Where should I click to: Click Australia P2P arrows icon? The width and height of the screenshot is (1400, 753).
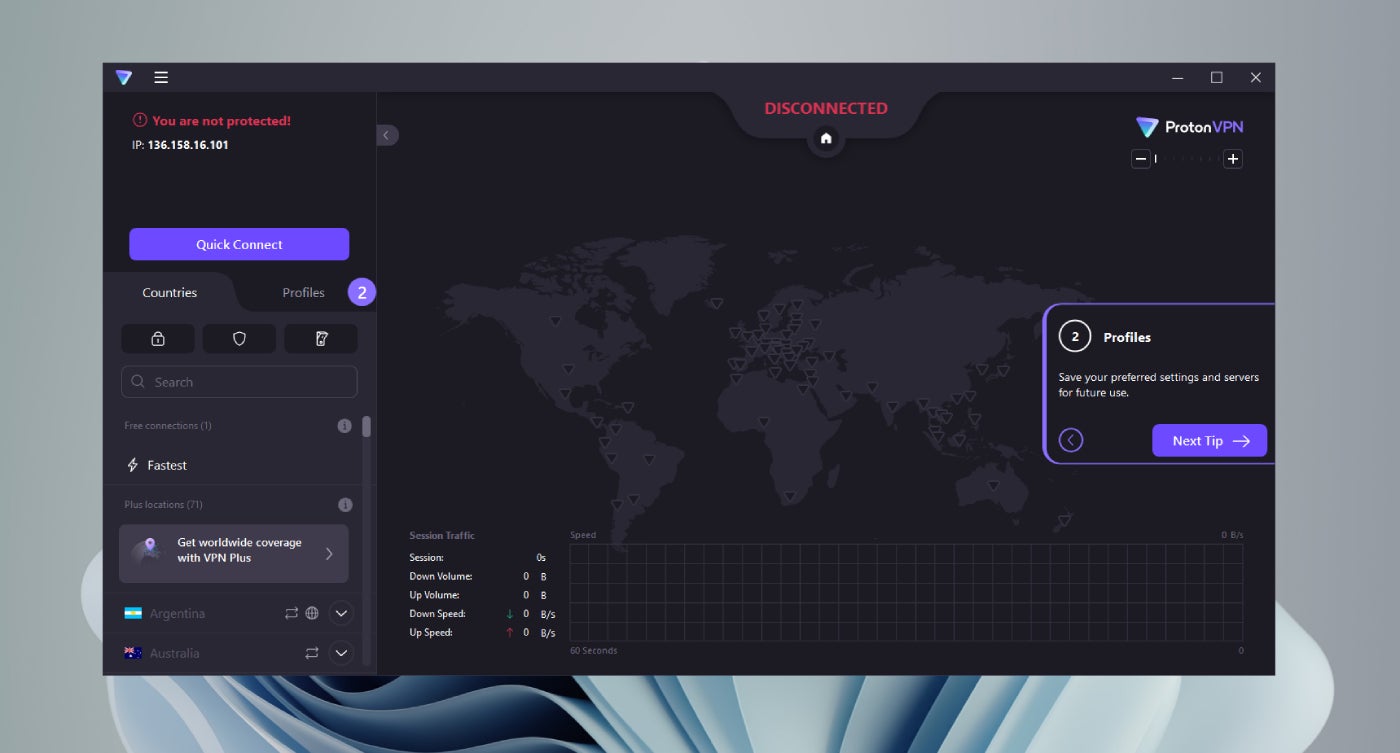312,653
